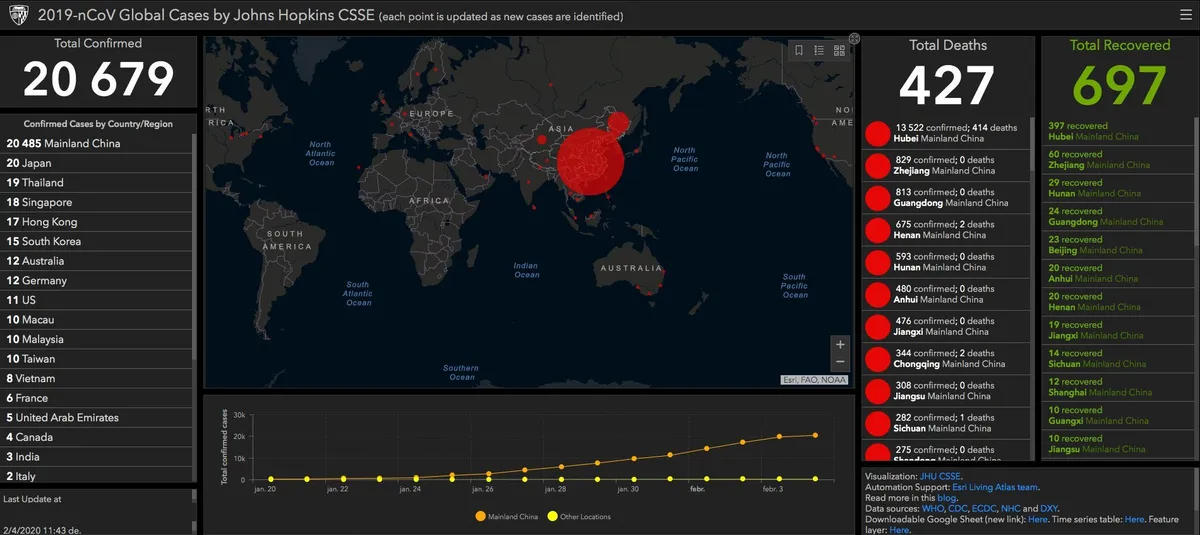Open the WHO data source link

pyautogui.click(x=932, y=509)
